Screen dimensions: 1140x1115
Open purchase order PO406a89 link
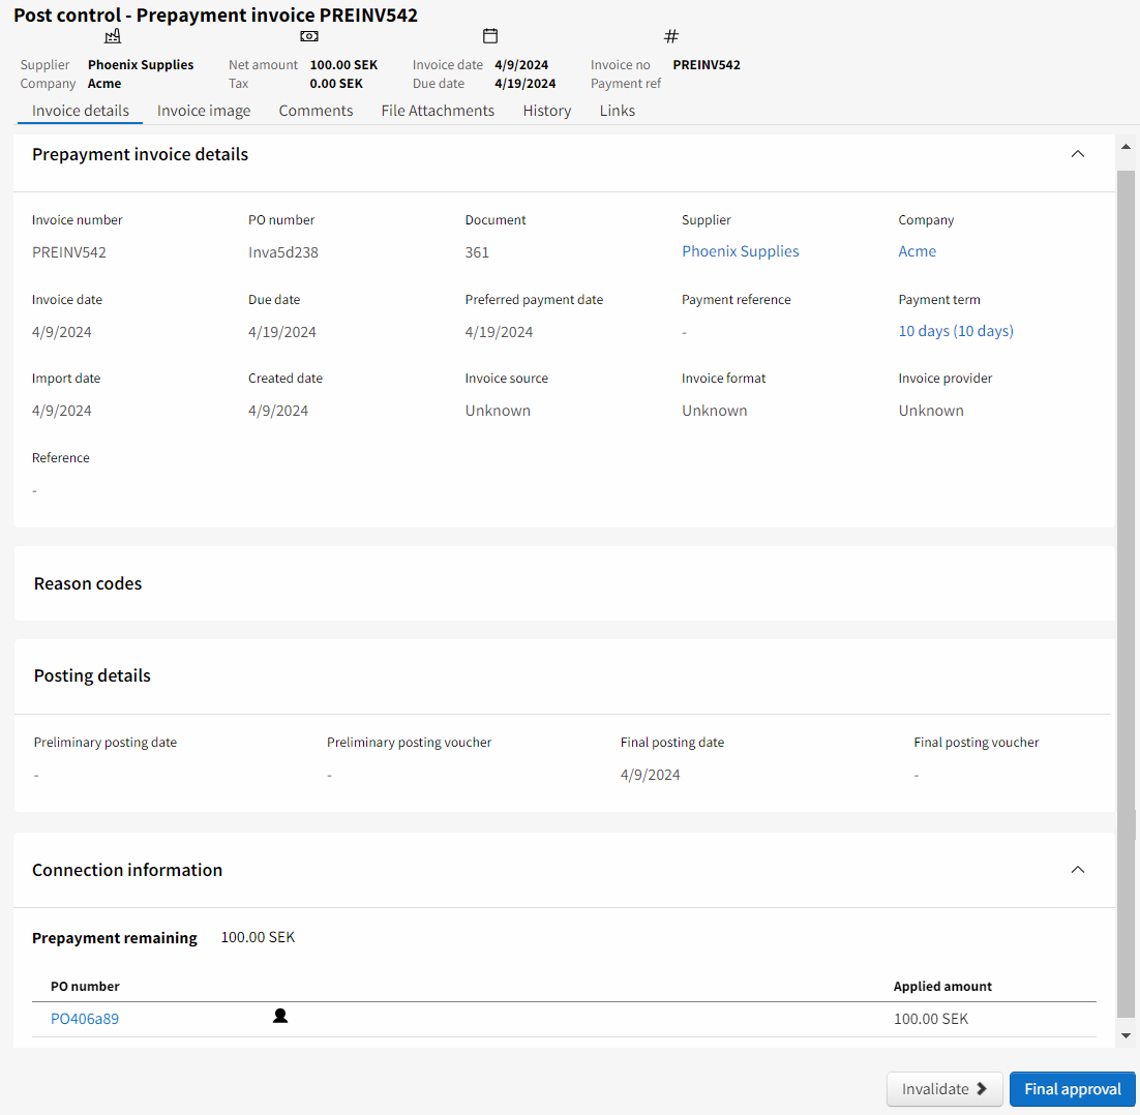[x=85, y=1019]
